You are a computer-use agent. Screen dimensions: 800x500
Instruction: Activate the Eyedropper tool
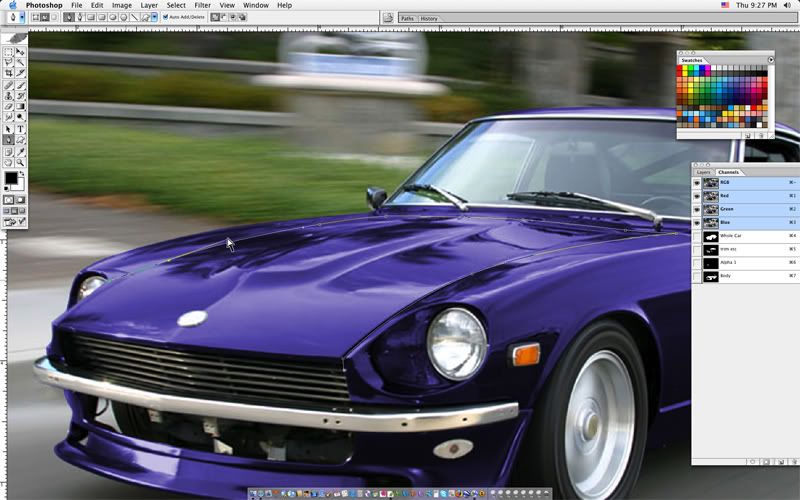pyautogui.click(x=21, y=151)
